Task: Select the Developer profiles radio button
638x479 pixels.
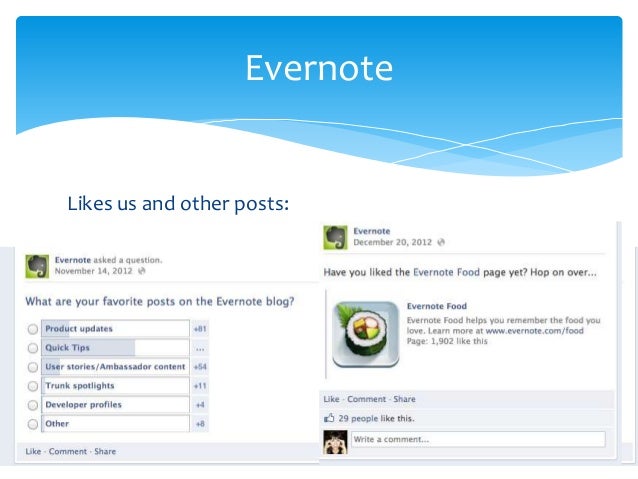Action: point(33,405)
